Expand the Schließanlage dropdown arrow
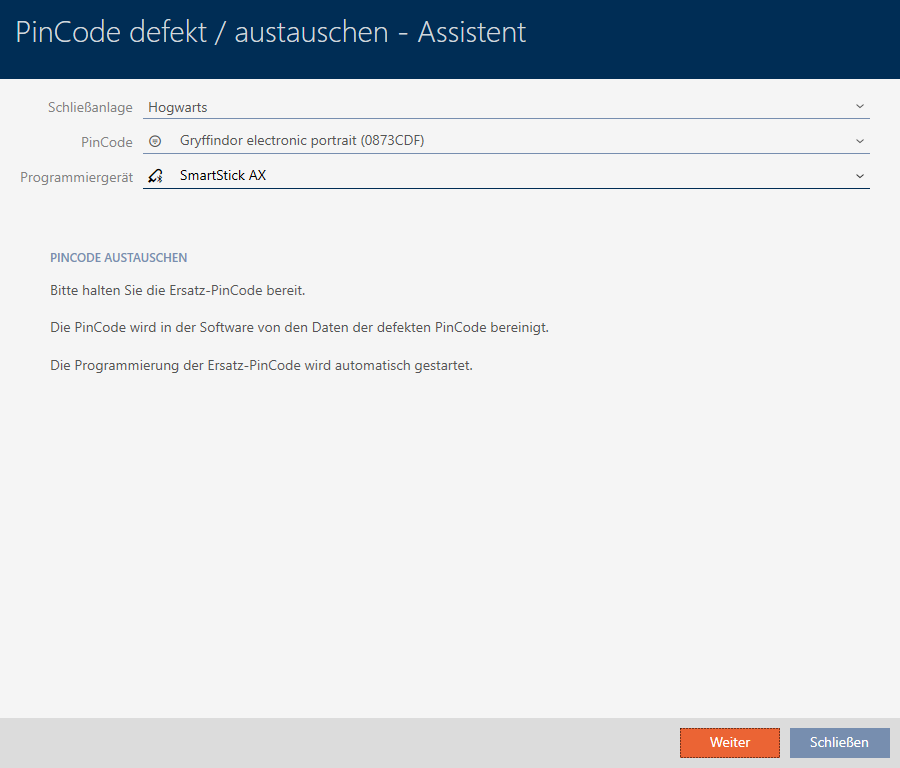Screen dimensions: 900x768 tap(859, 106)
